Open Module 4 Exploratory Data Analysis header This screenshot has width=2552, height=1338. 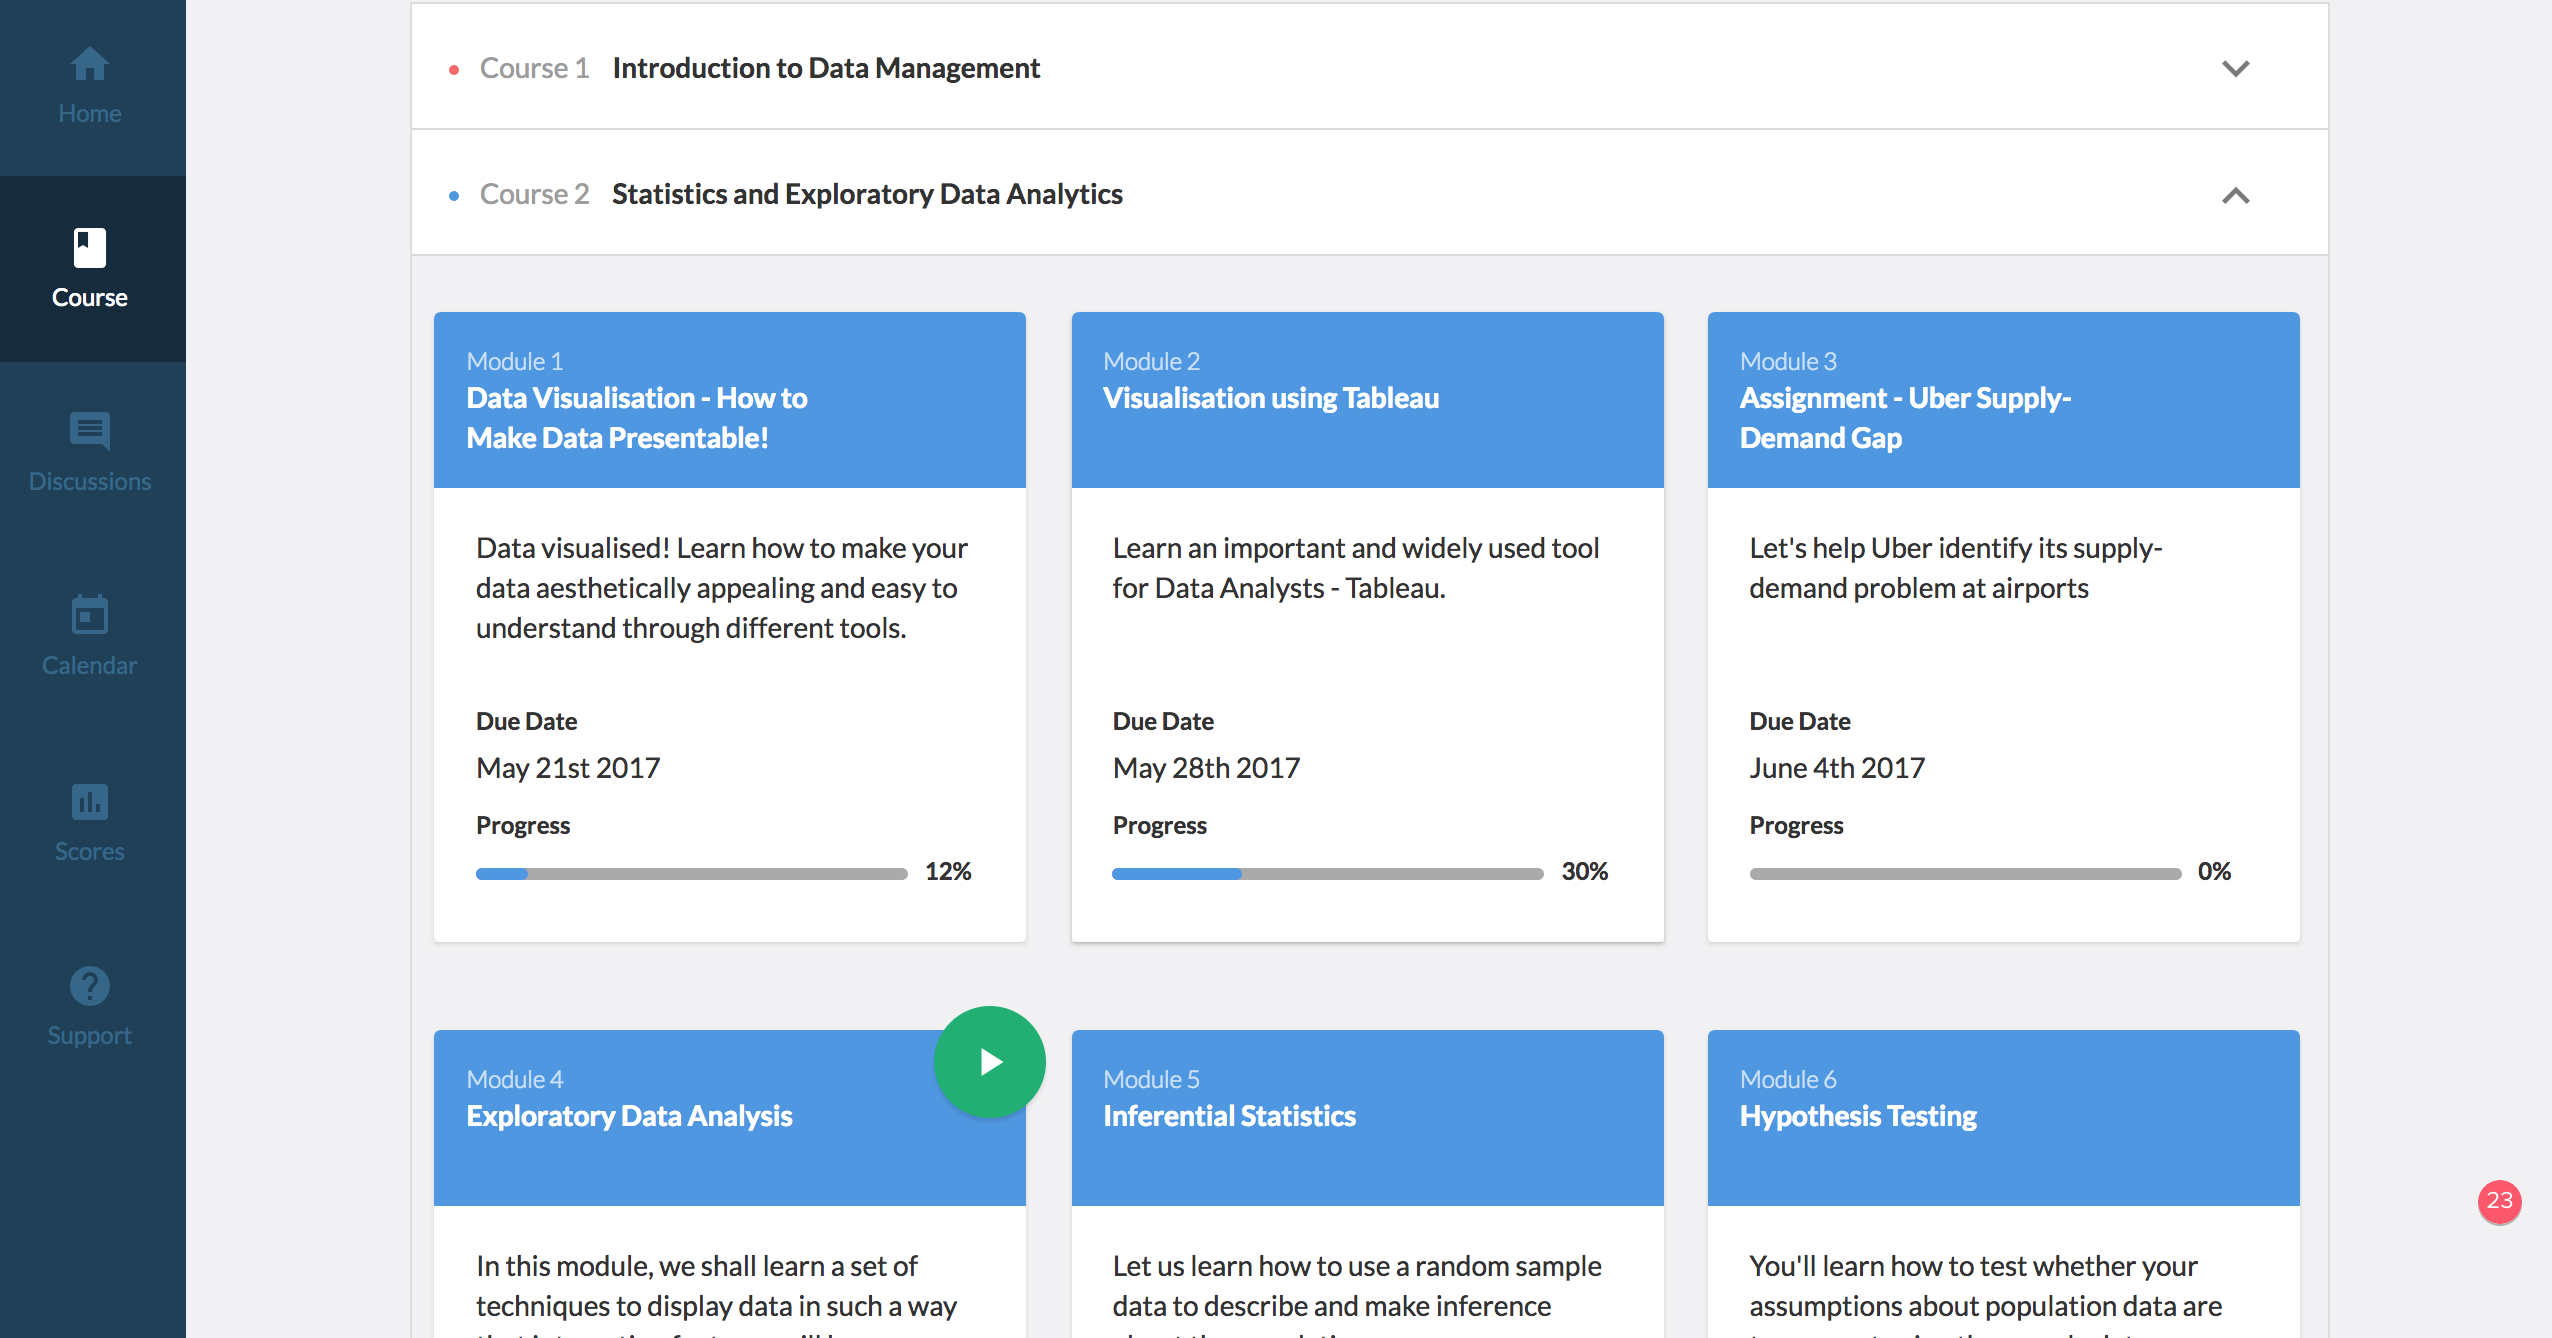[729, 1118]
